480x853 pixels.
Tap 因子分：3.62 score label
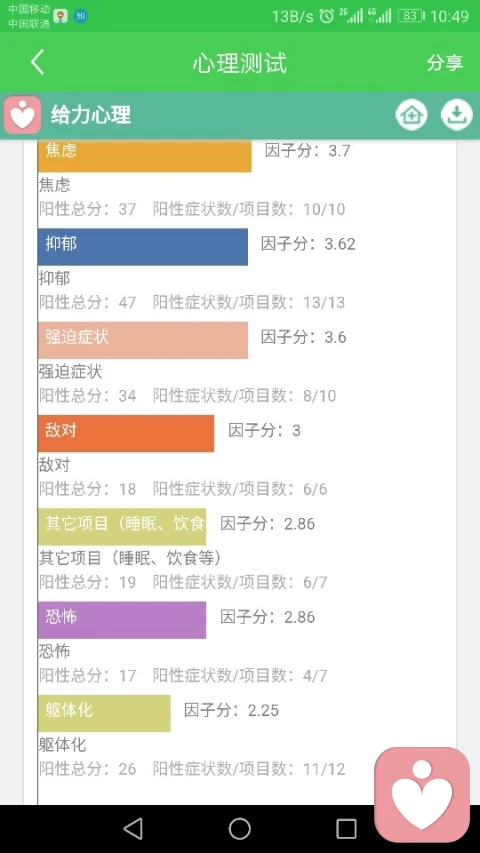coord(308,244)
